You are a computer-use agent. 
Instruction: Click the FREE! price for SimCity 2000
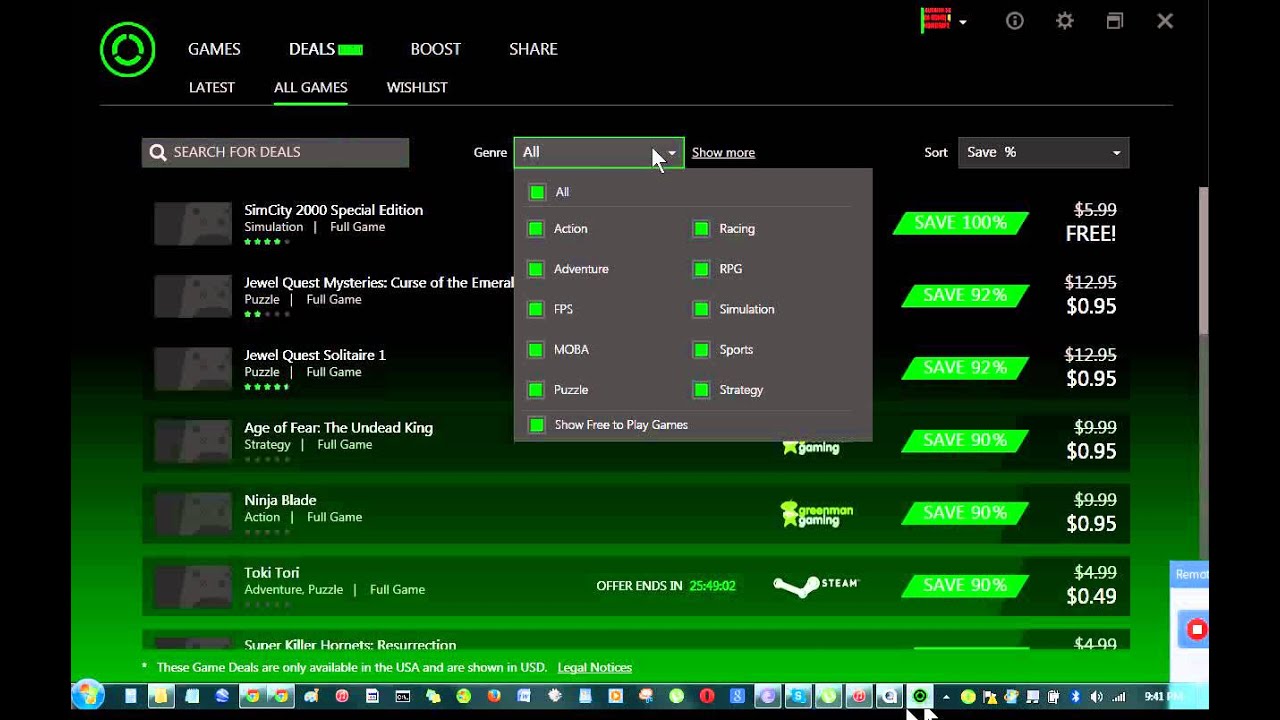(1090, 234)
